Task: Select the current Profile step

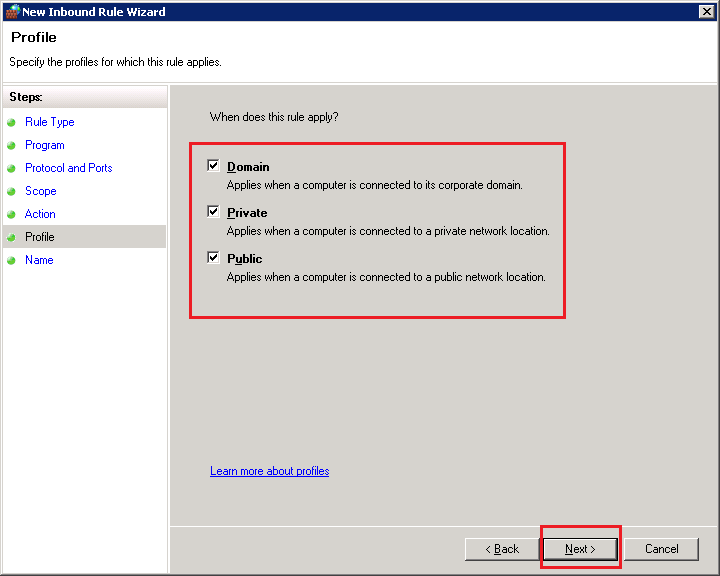Action: [x=84, y=237]
